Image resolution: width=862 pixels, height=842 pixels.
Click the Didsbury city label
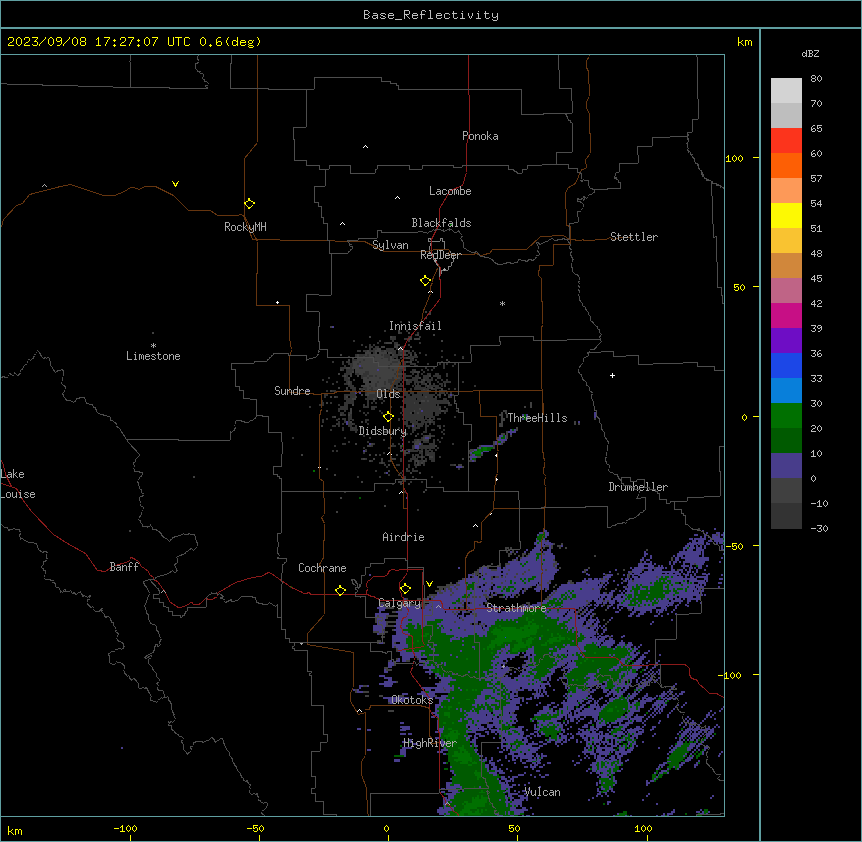383,431
